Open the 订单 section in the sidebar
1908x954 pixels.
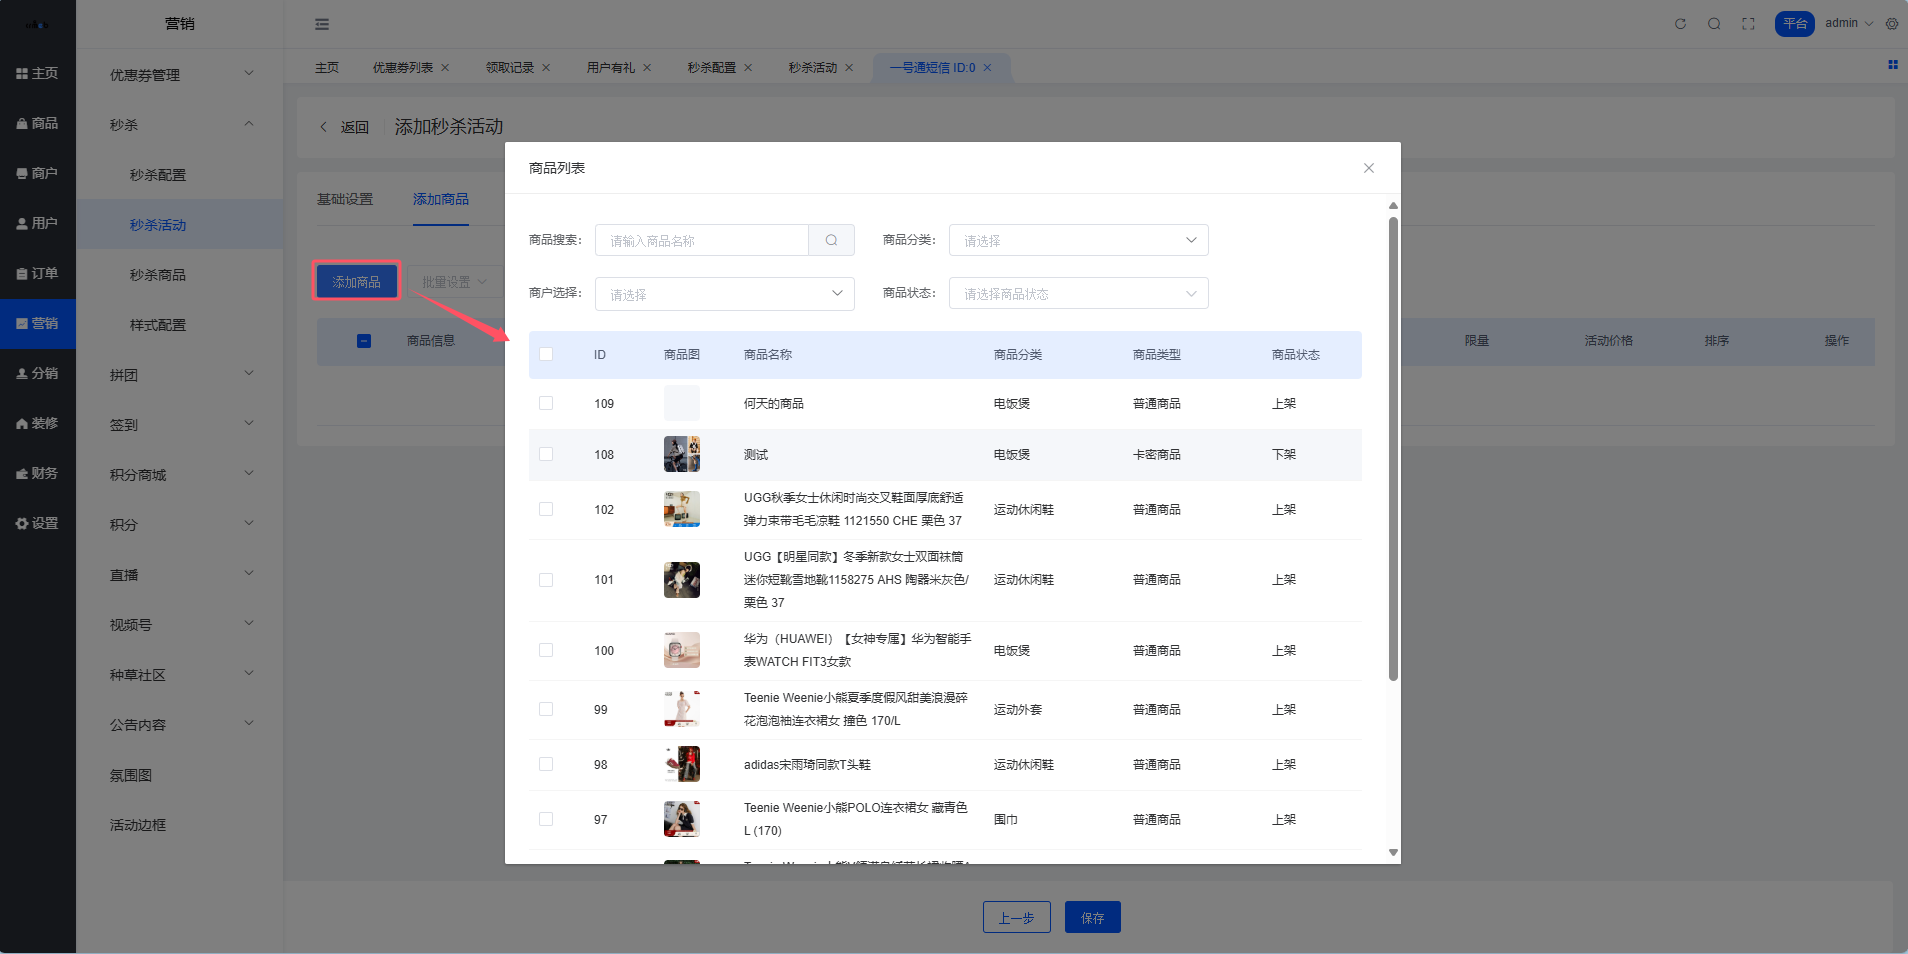pyautogui.click(x=38, y=273)
